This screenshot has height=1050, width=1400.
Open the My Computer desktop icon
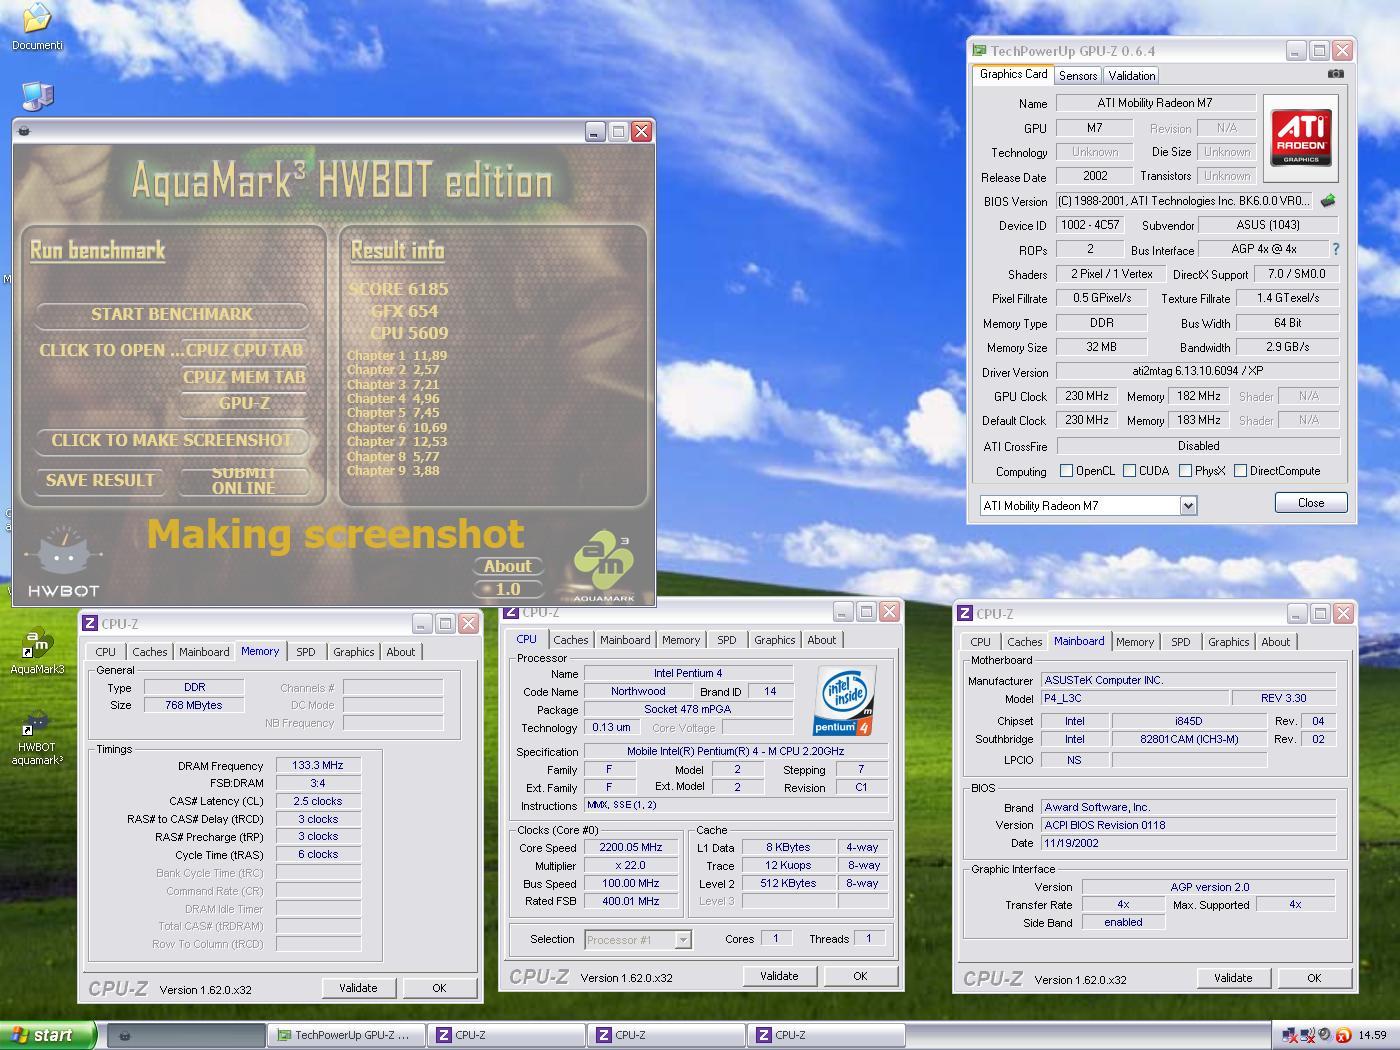pos(37,95)
